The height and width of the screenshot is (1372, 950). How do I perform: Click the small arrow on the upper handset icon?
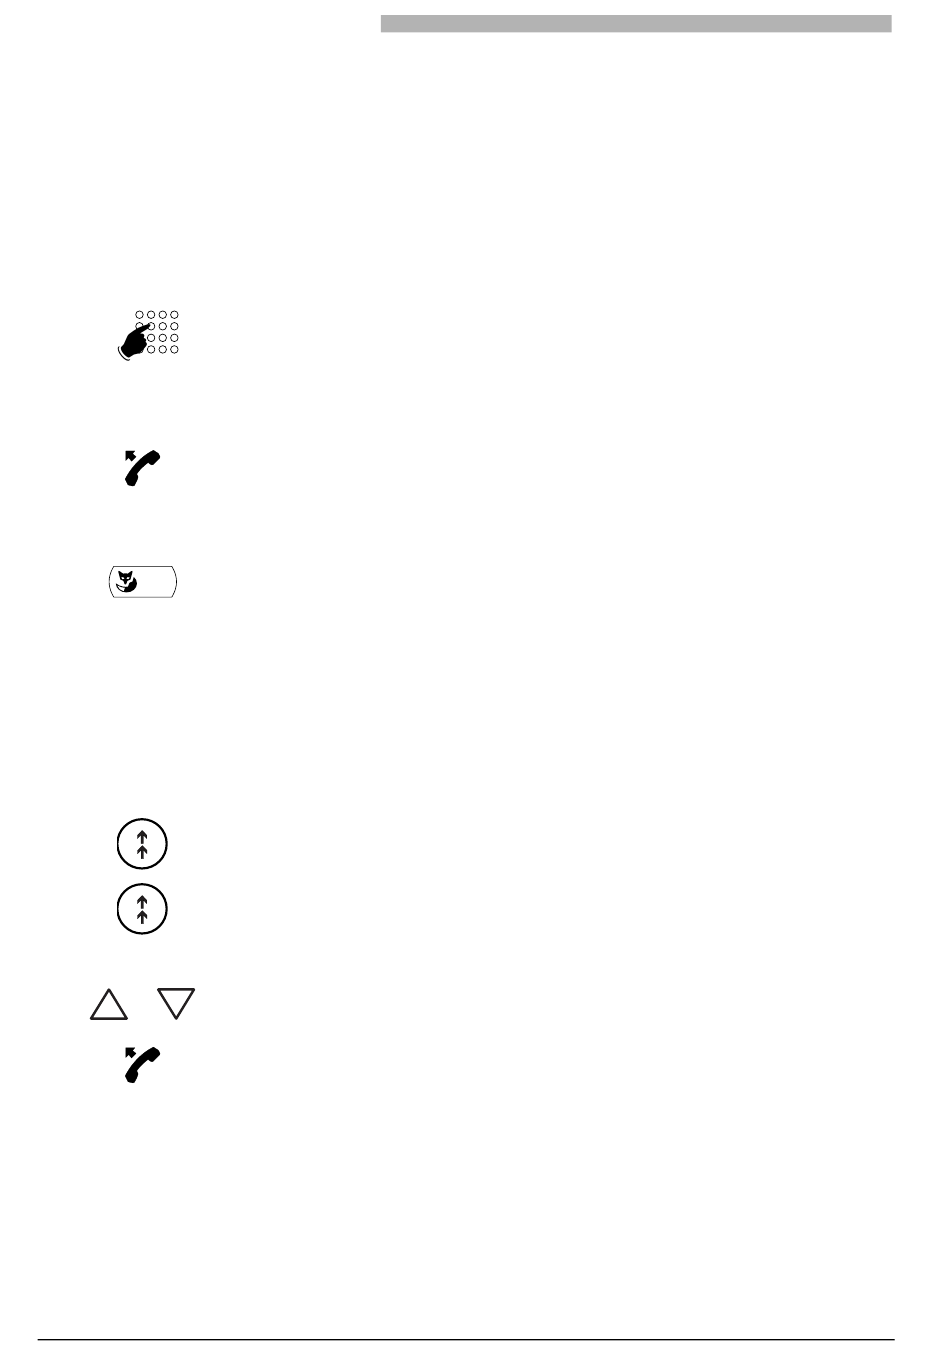[x=130, y=455]
